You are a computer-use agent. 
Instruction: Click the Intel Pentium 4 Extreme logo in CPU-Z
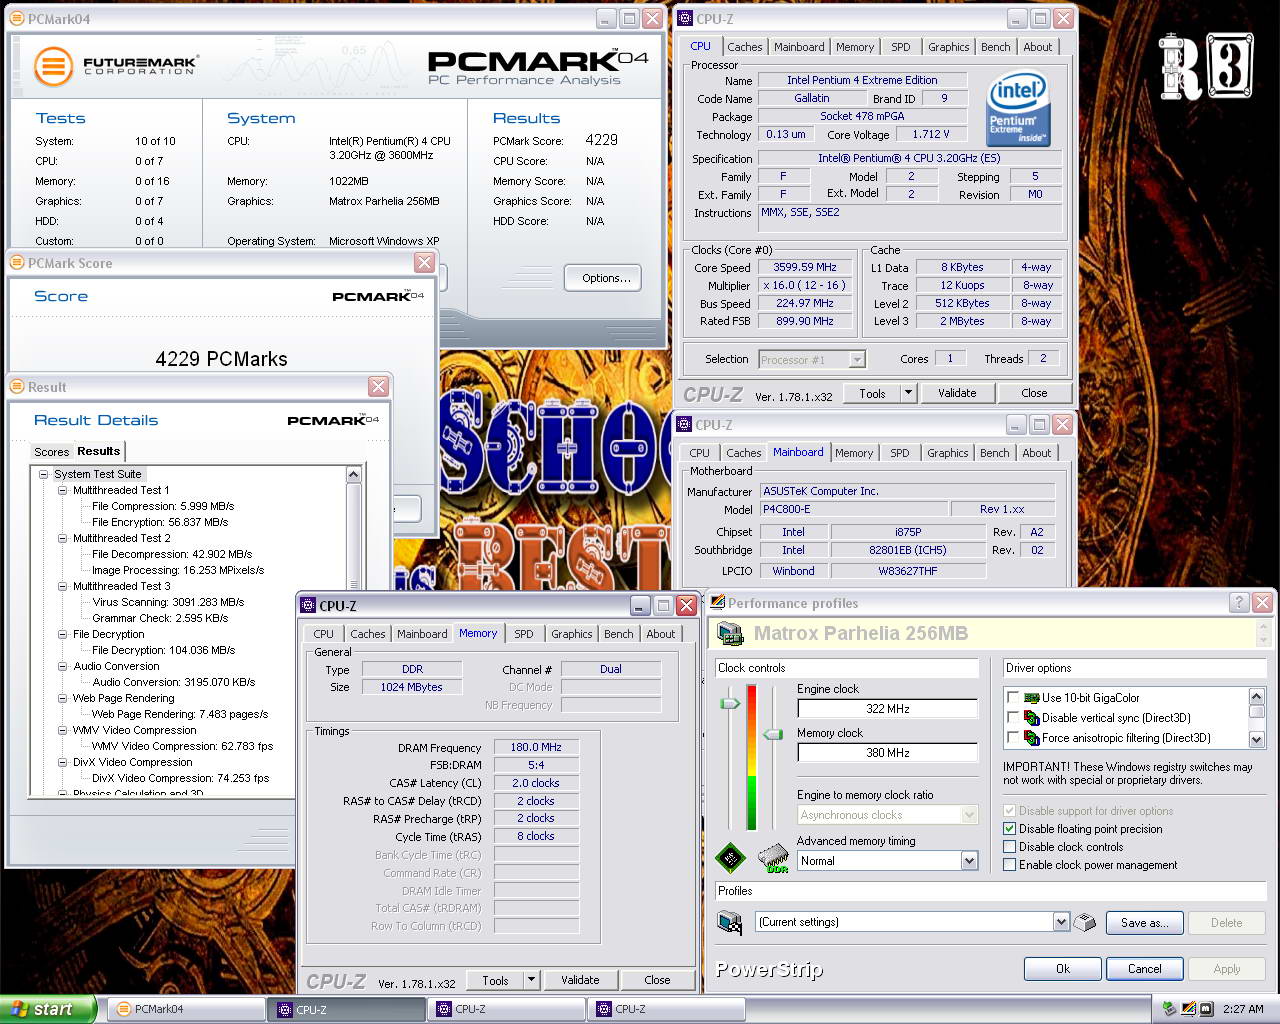pyautogui.click(x=1018, y=110)
